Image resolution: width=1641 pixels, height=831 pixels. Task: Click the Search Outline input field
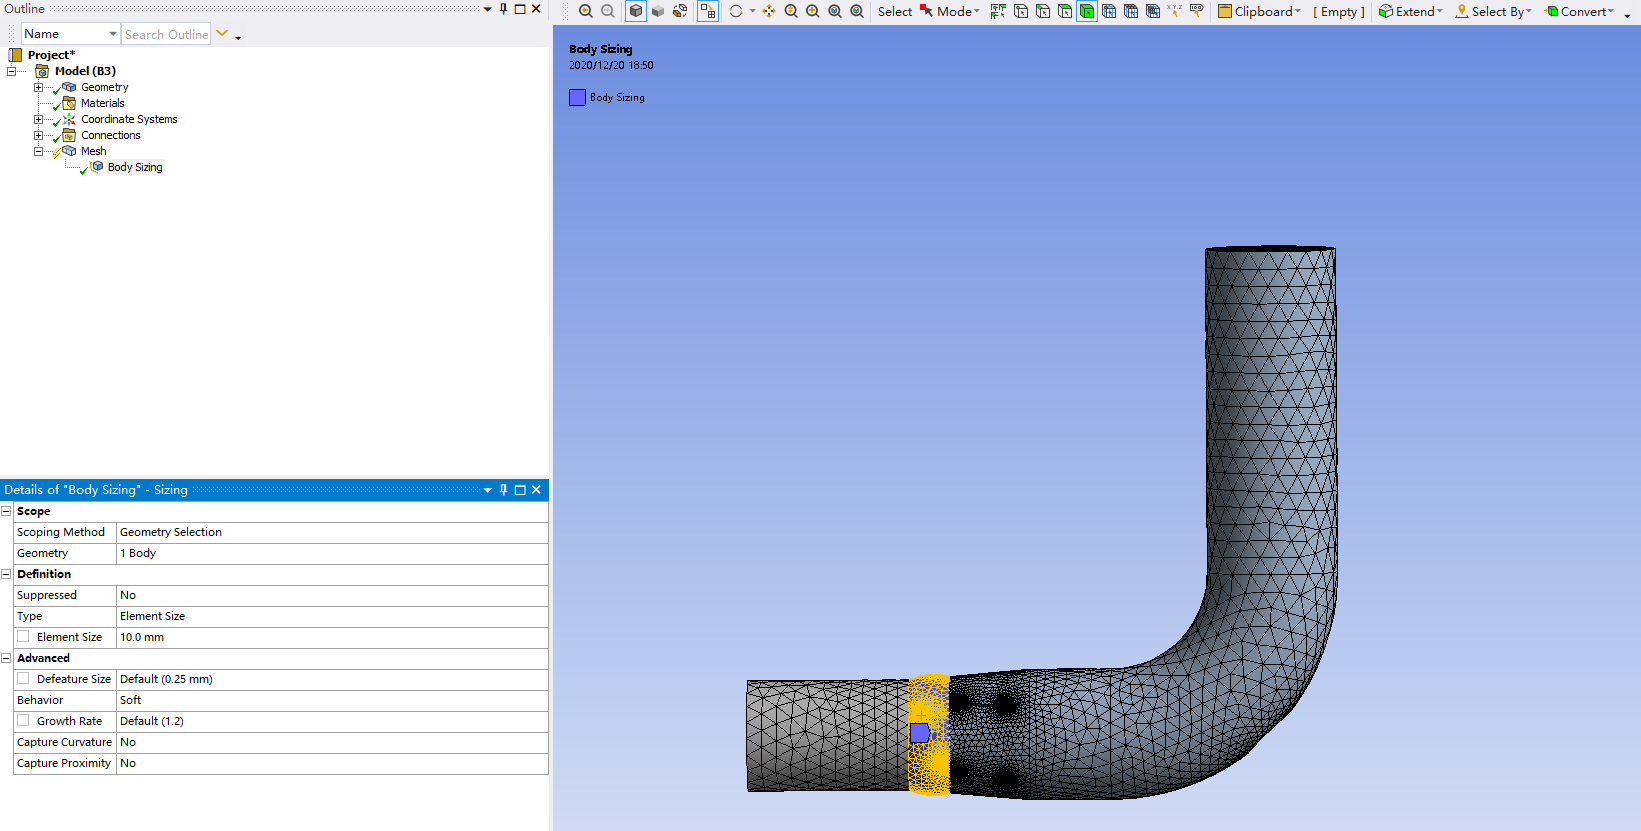pos(166,34)
